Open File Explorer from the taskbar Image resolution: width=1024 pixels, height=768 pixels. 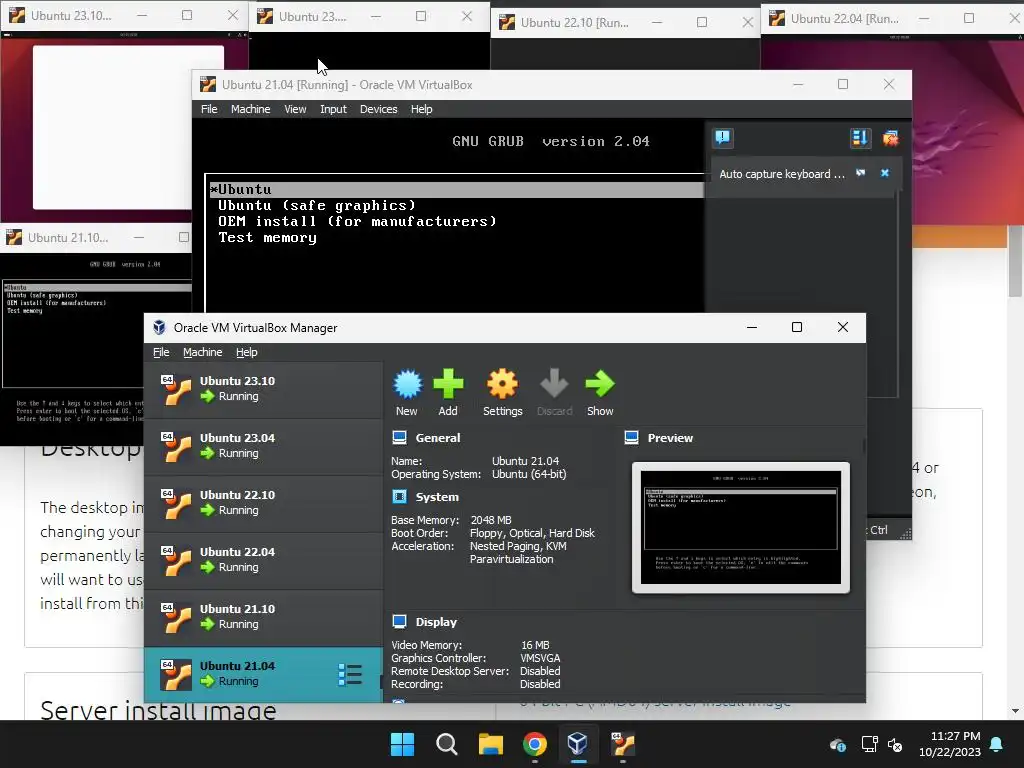tap(490, 744)
